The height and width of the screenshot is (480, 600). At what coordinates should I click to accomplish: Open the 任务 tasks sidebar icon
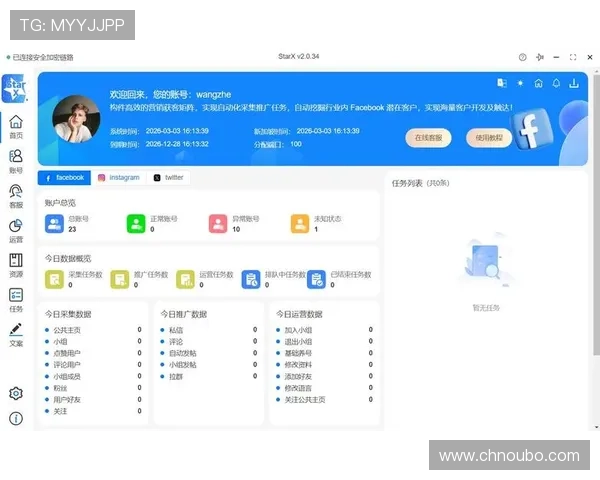(x=16, y=300)
